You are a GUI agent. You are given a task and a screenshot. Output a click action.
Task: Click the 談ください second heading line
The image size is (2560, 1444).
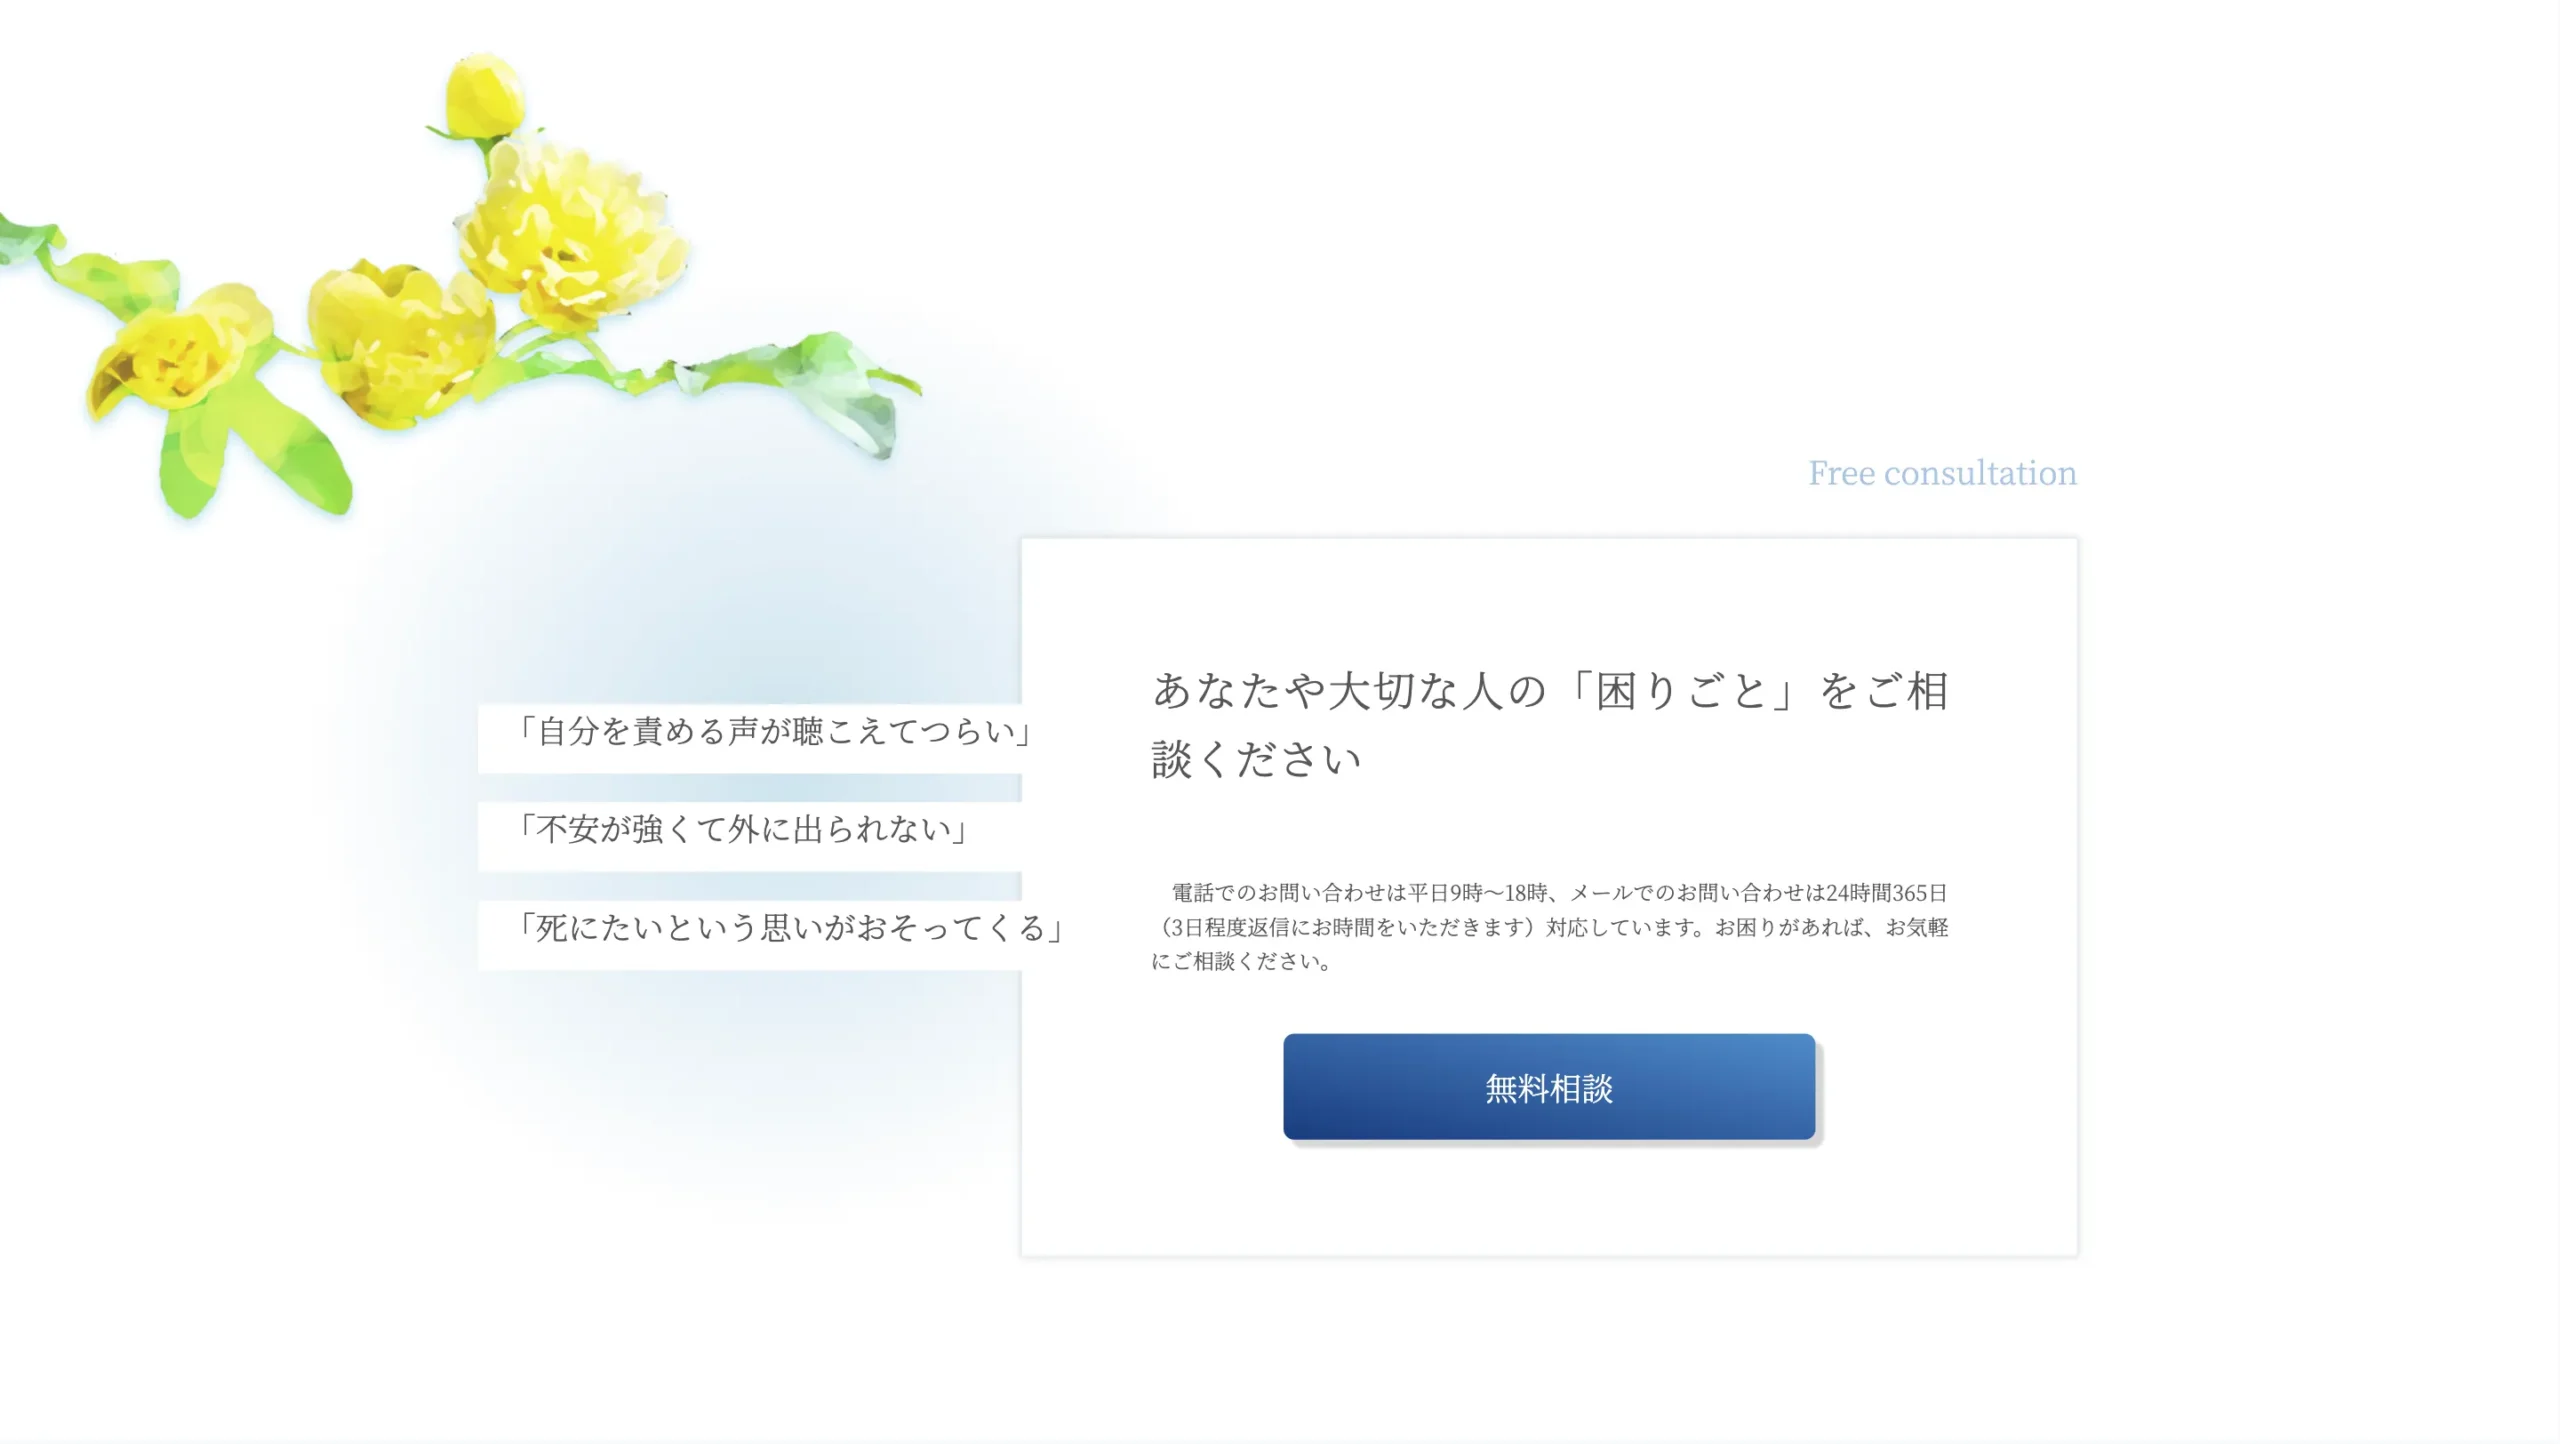[1256, 759]
